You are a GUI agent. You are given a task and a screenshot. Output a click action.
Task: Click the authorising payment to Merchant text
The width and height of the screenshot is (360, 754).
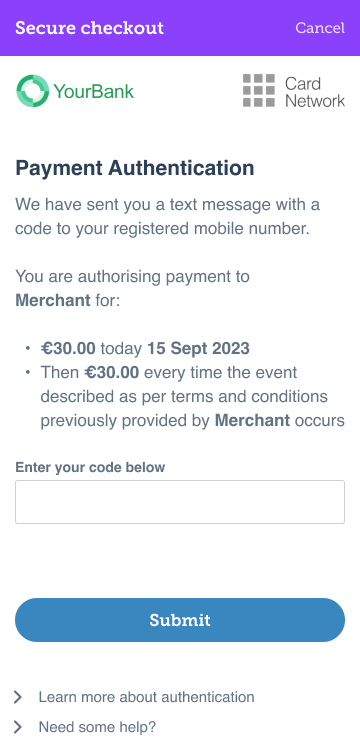132,289
